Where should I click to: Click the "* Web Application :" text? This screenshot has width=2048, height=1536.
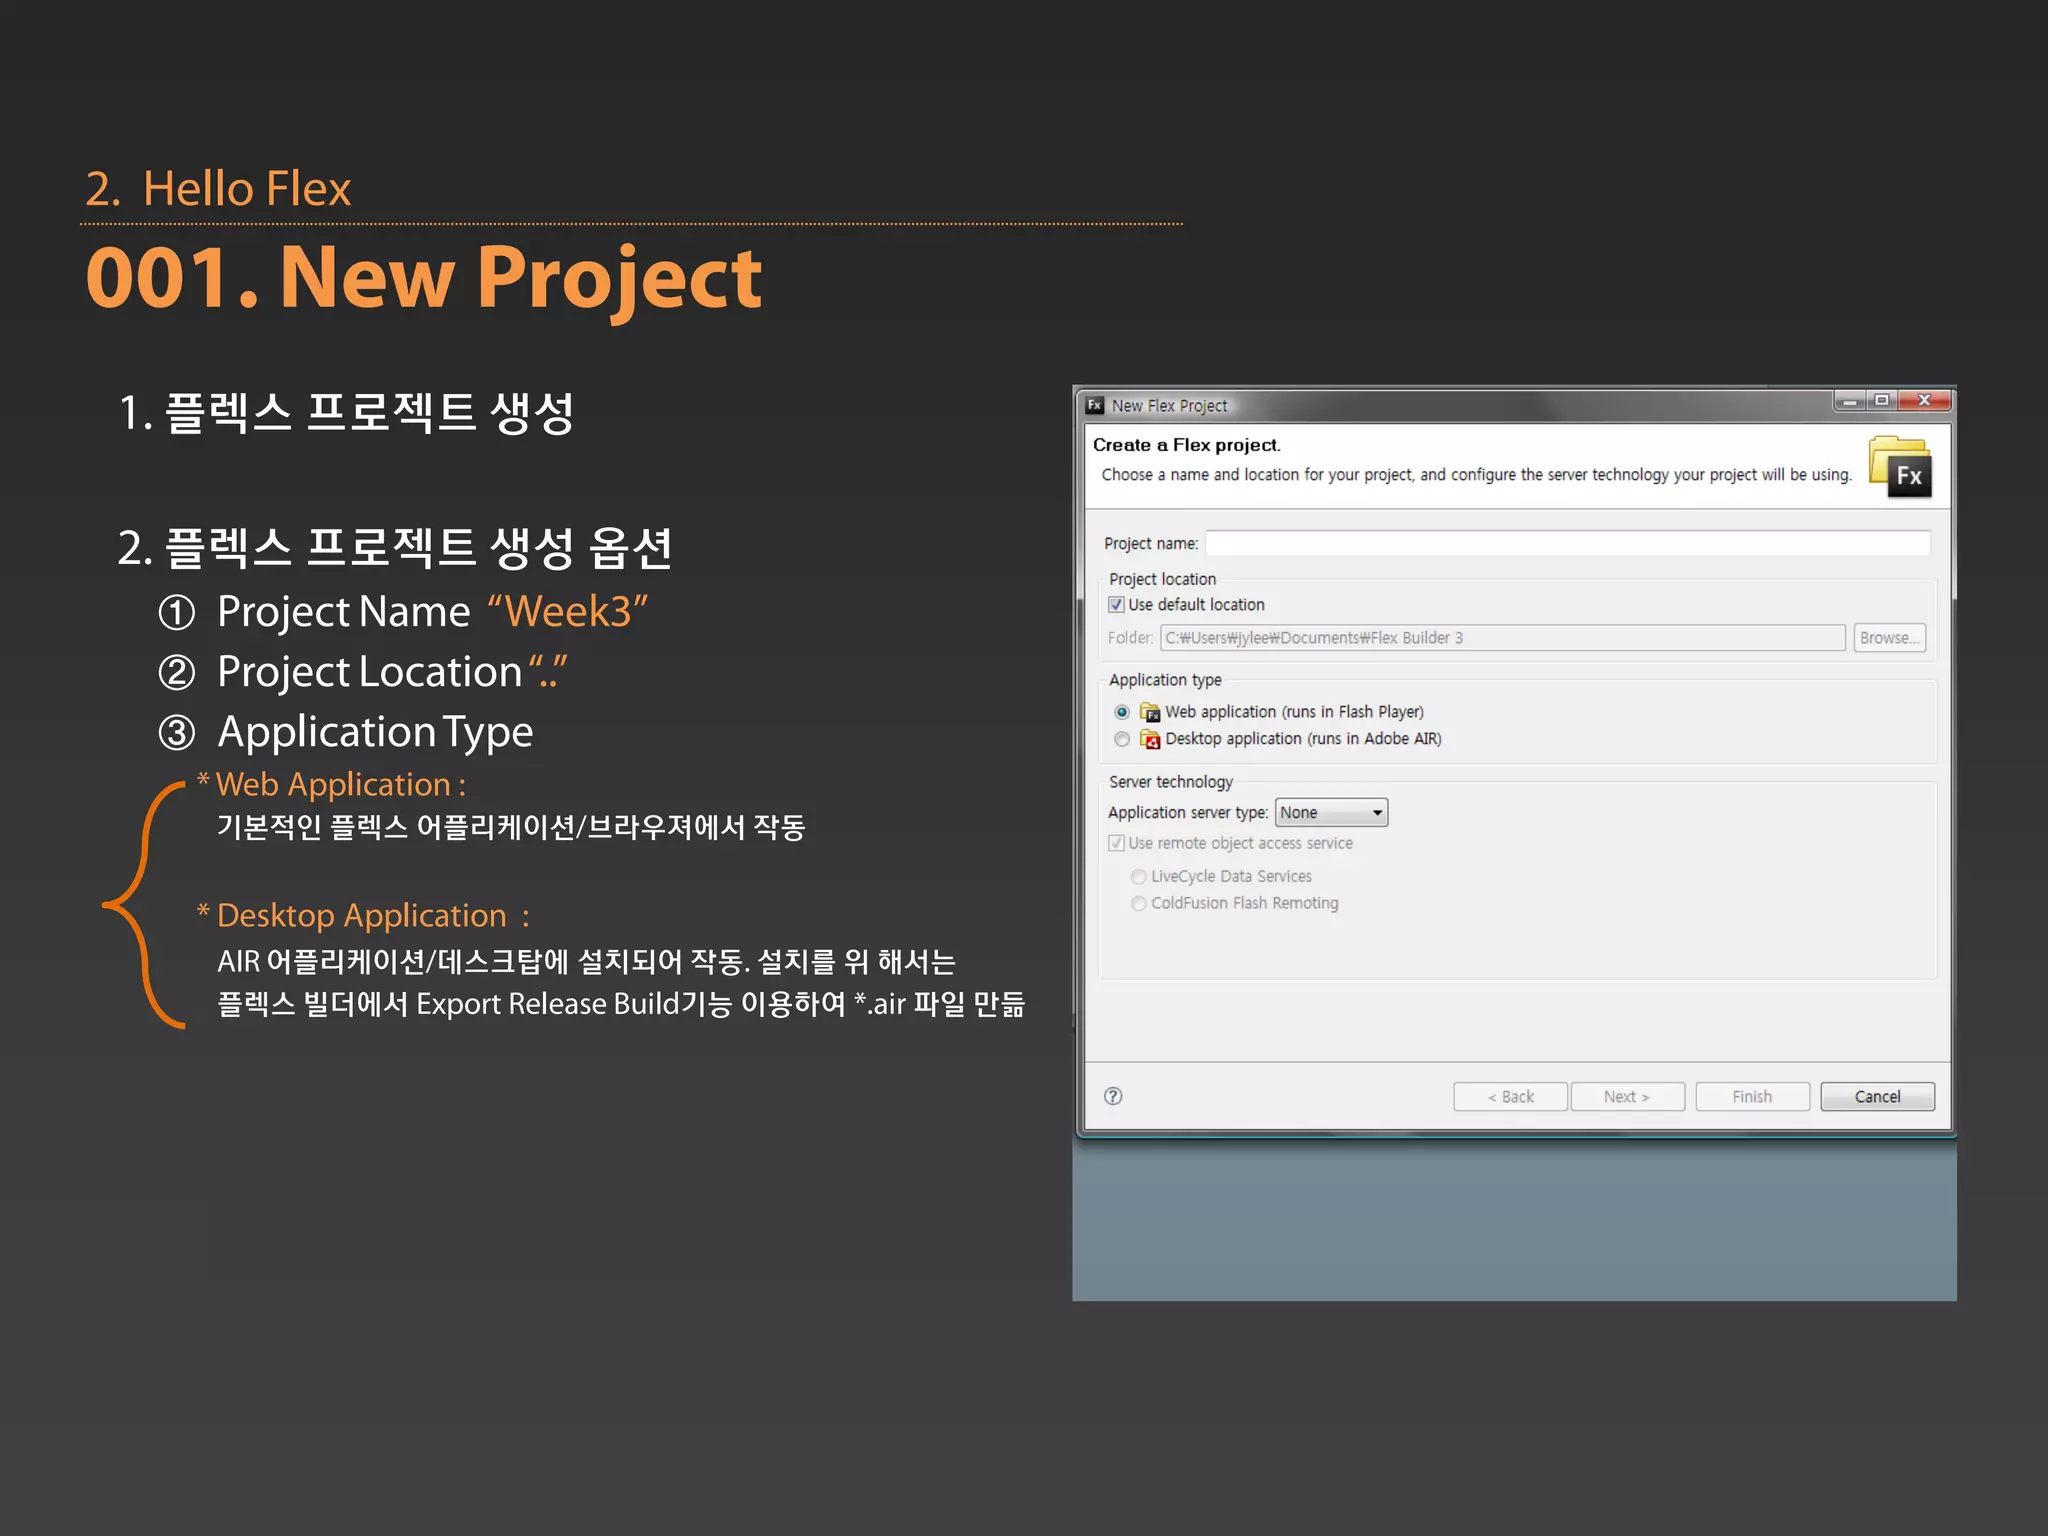tap(331, 785)
